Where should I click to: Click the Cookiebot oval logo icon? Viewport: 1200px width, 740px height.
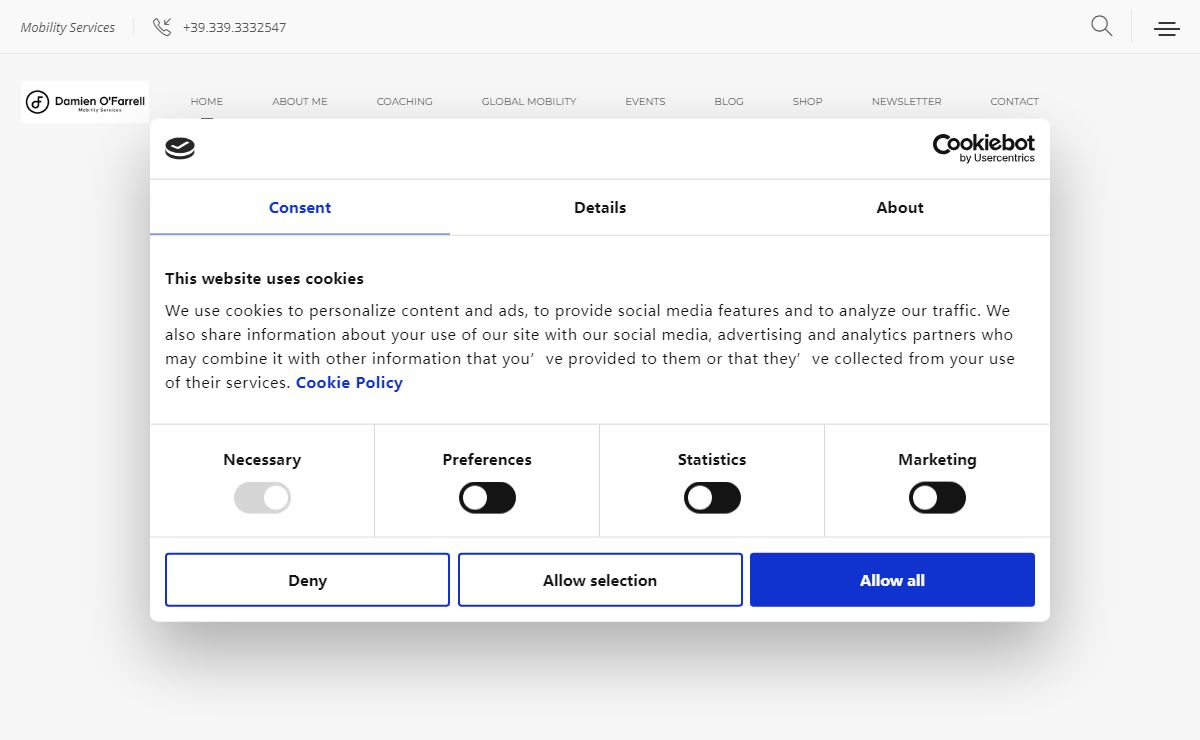click(180, 149)
